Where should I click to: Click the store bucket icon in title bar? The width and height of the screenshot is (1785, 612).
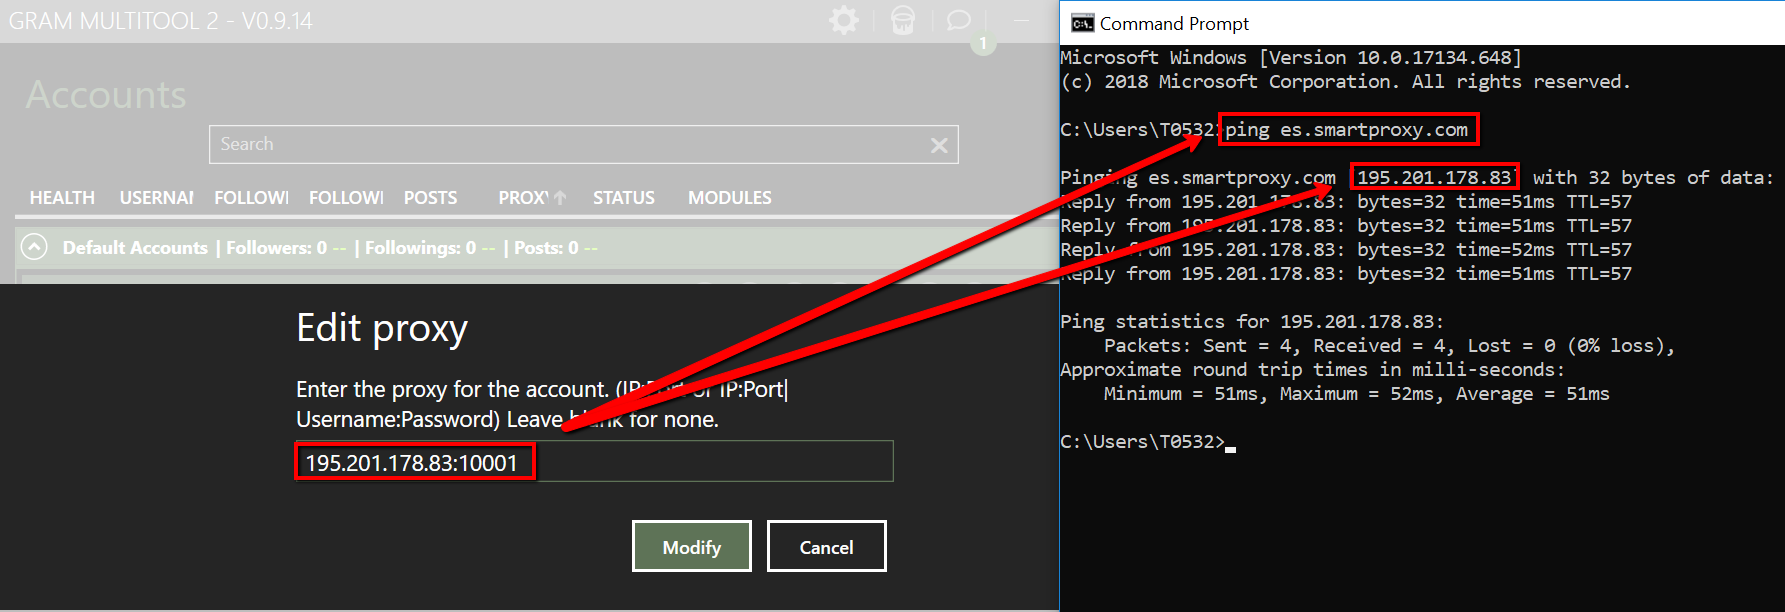tap(902, 20)
